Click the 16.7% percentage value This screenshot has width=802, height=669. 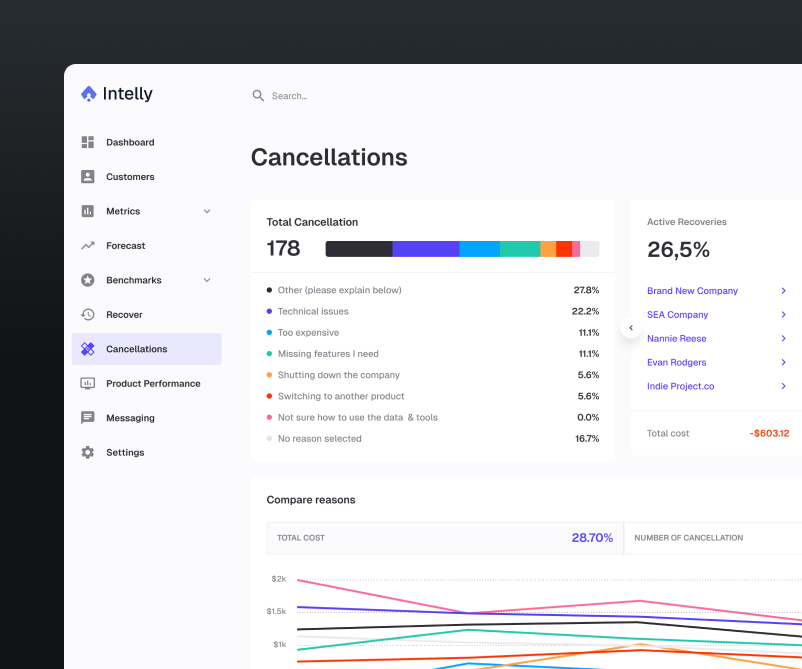pyautogui.click(x=587, y=439)
